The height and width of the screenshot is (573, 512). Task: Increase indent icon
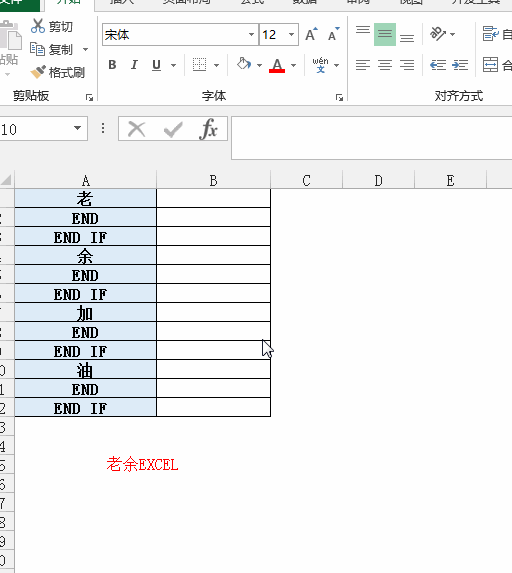click(460, 65)
